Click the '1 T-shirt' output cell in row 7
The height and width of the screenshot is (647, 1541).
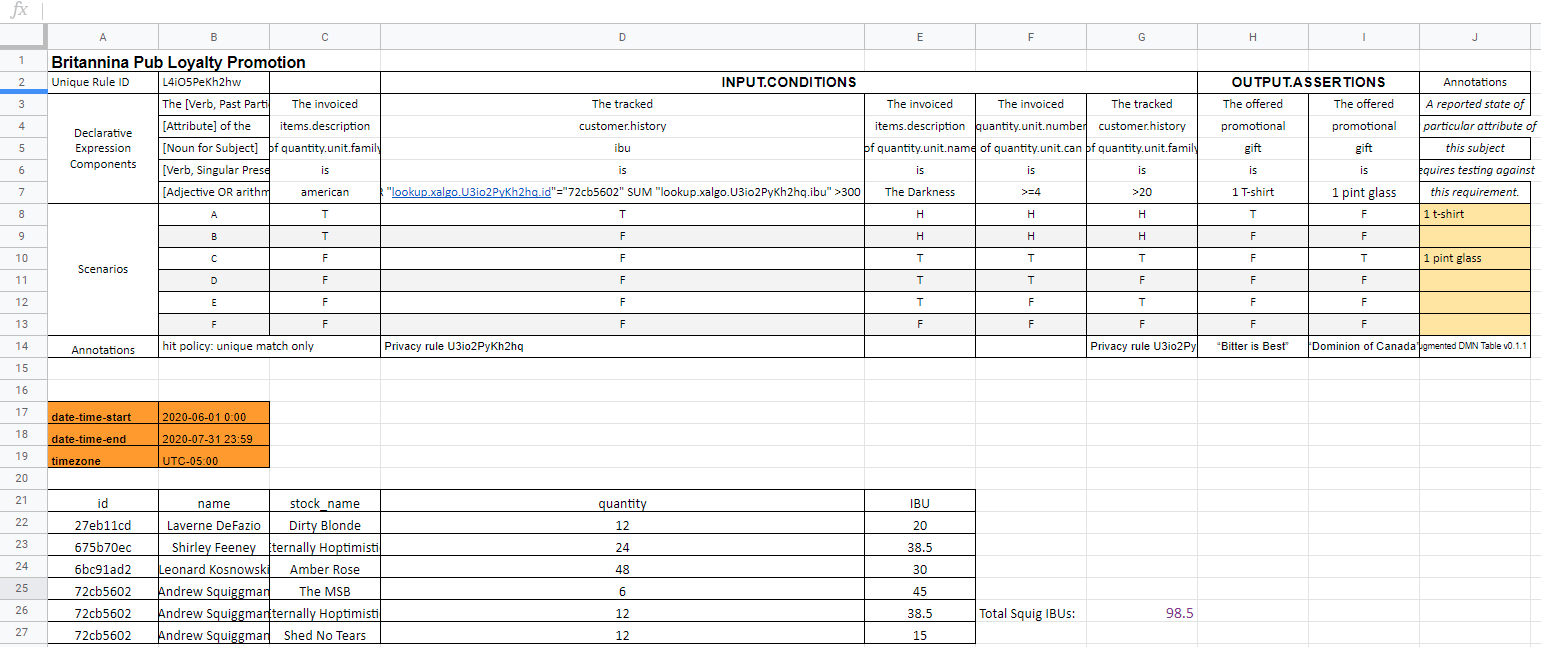click(1253, 192)
